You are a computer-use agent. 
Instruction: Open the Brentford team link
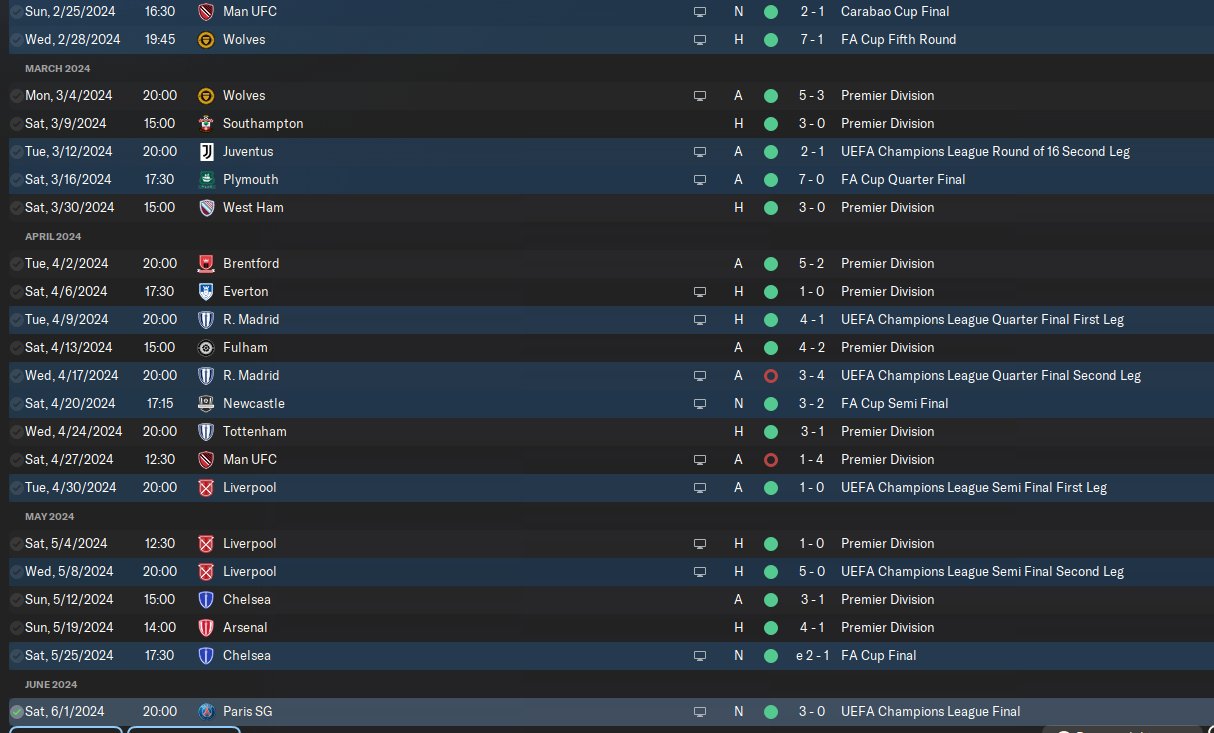click(x=251, y=264)
